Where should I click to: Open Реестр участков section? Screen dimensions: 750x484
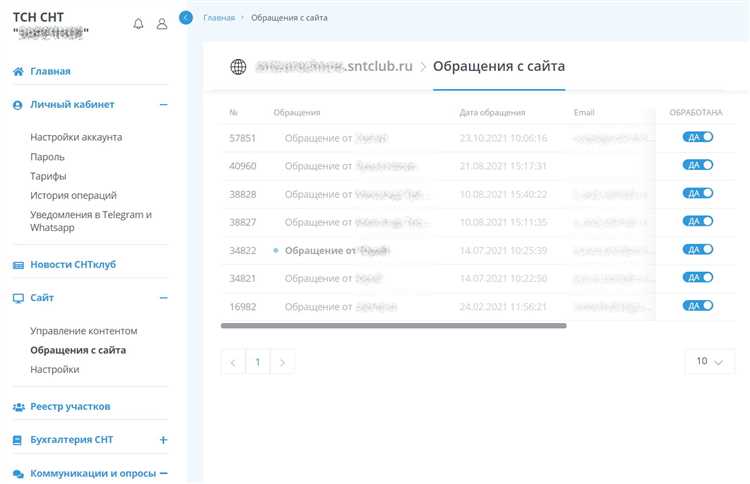click(x=70, y=407)
